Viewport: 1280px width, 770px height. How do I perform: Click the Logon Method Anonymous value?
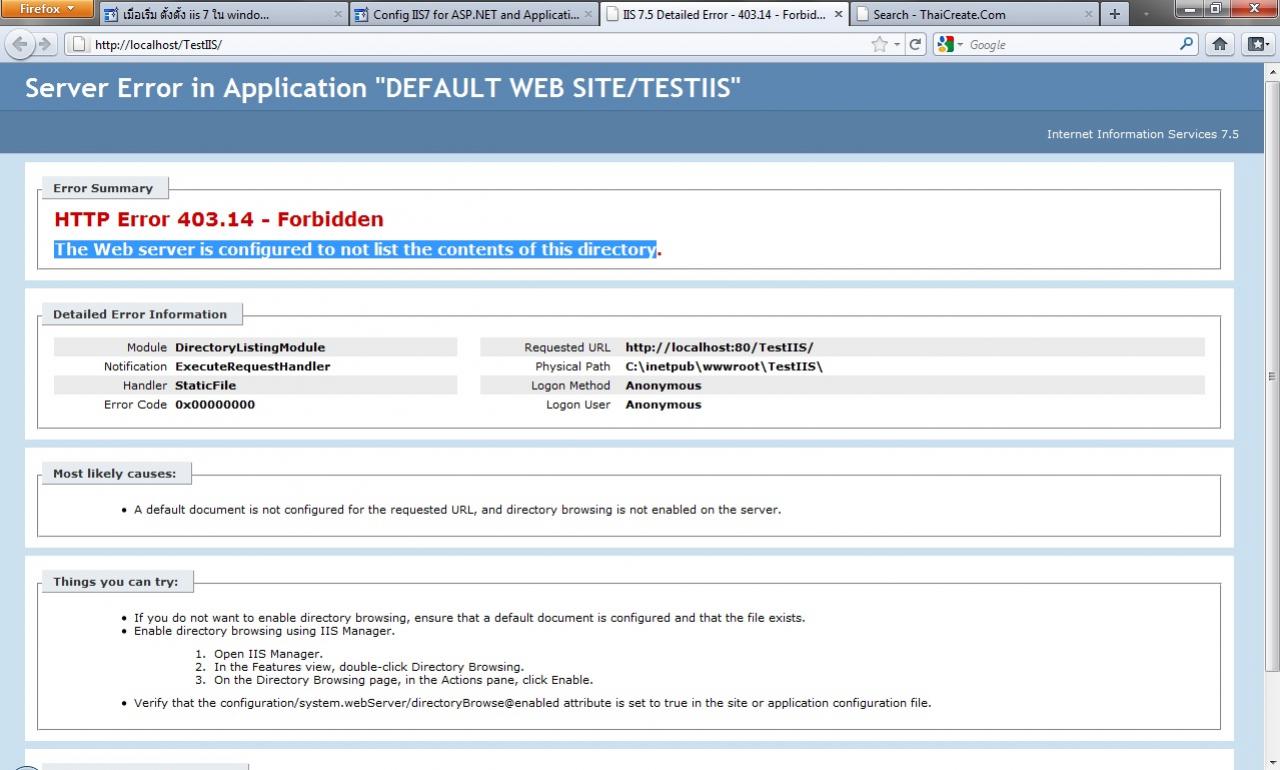coord(663,385)
